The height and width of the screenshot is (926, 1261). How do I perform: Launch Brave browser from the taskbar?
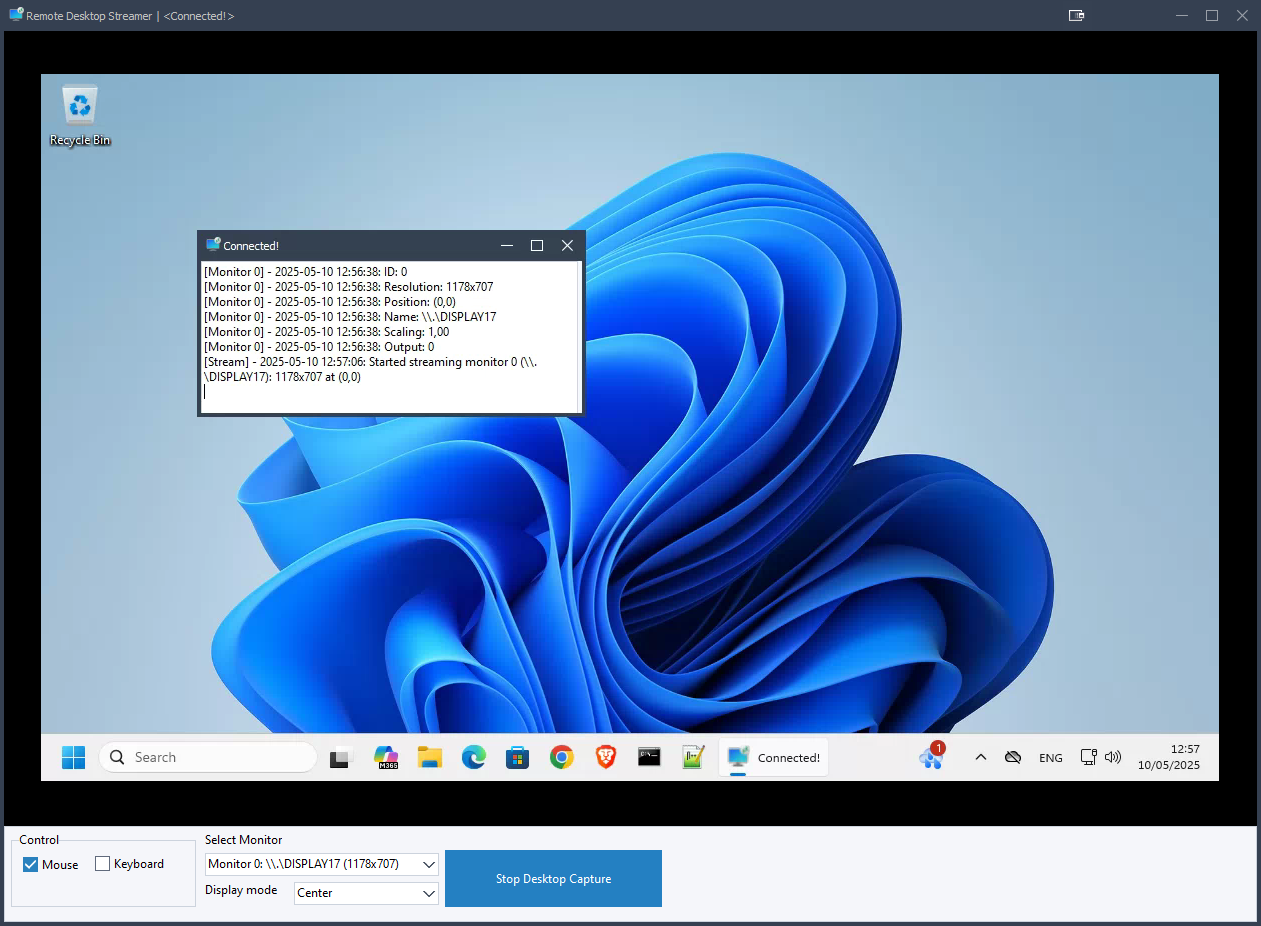606,758
